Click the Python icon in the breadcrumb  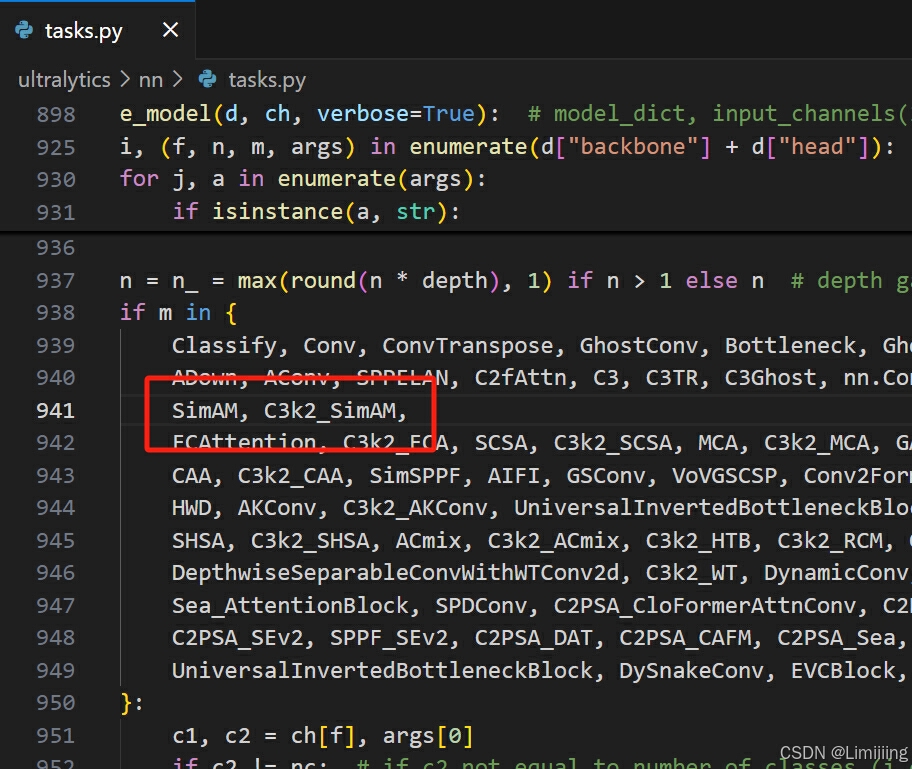(x=207, y=79)
